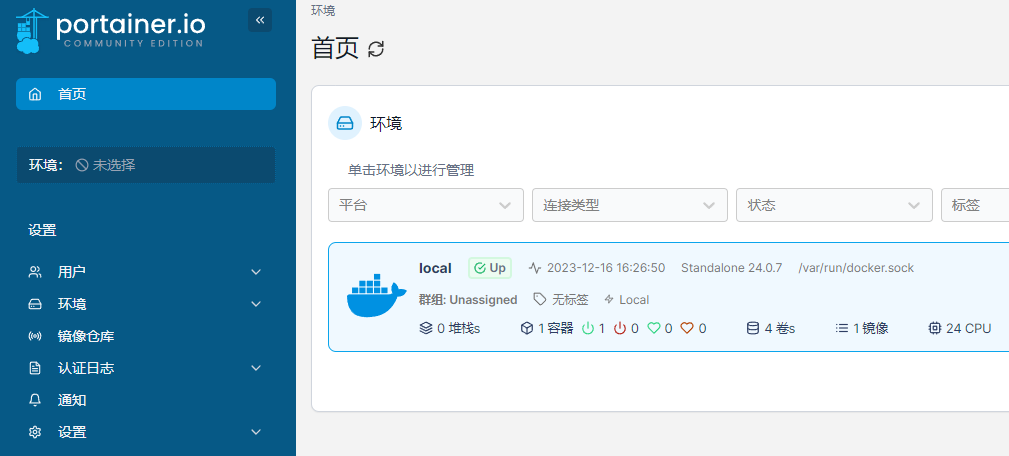
Task: Click the green Up status badge
Action: tap(489, 268)
